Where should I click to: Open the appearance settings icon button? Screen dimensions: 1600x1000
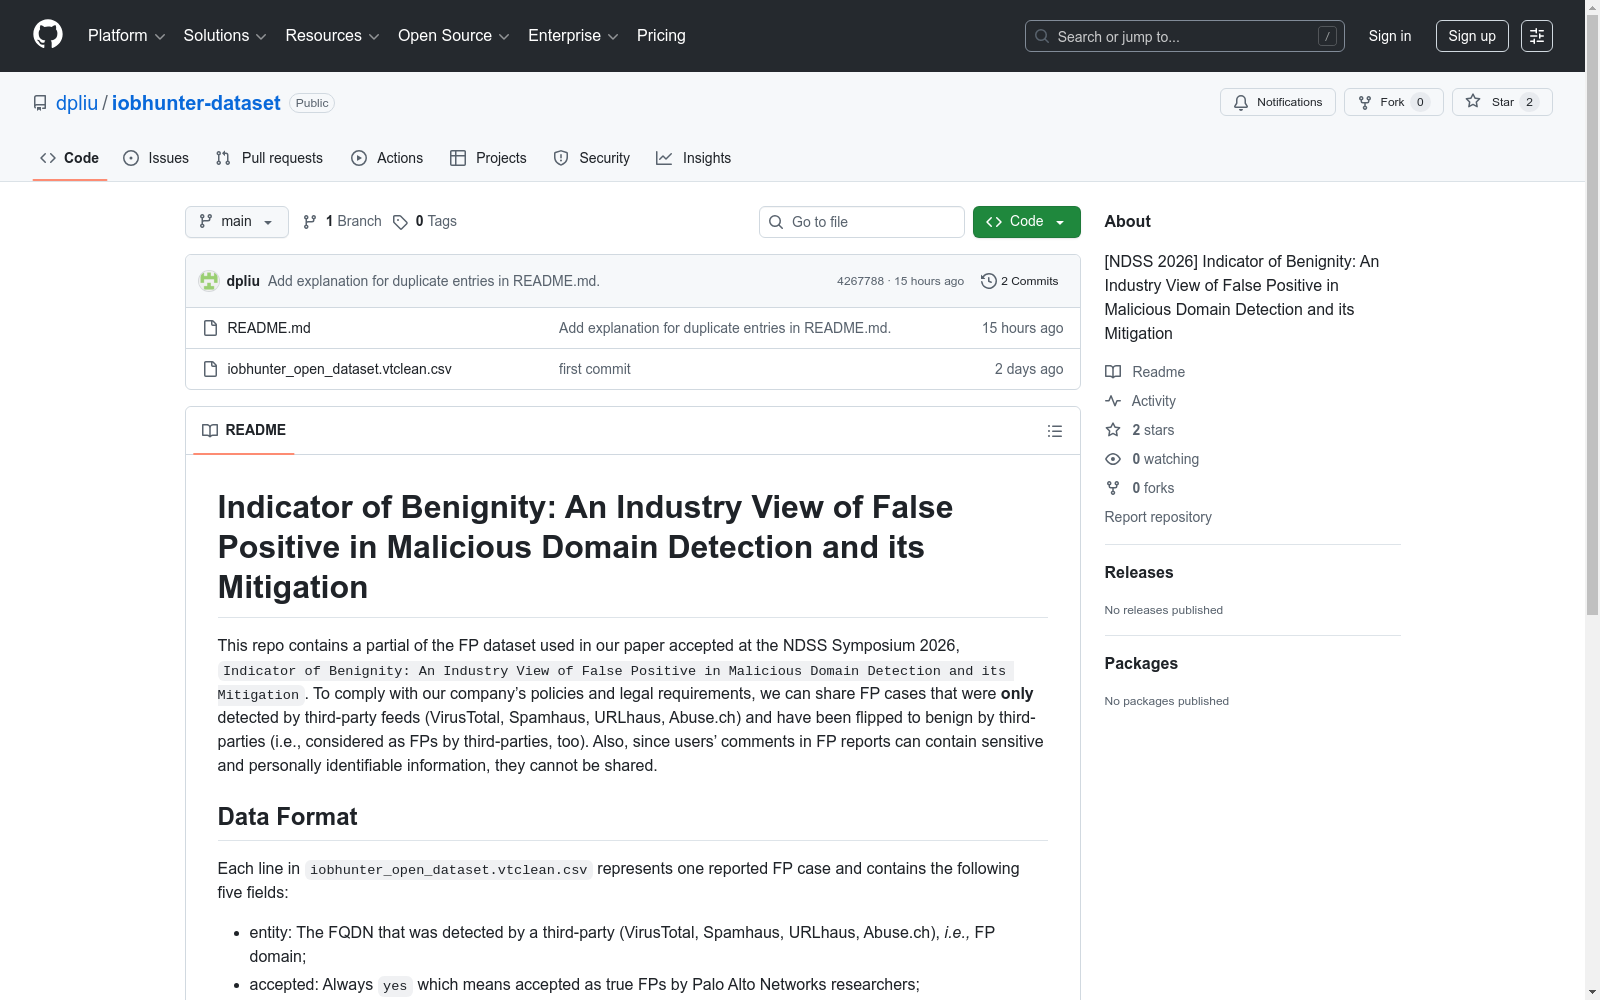[1537, 36]
